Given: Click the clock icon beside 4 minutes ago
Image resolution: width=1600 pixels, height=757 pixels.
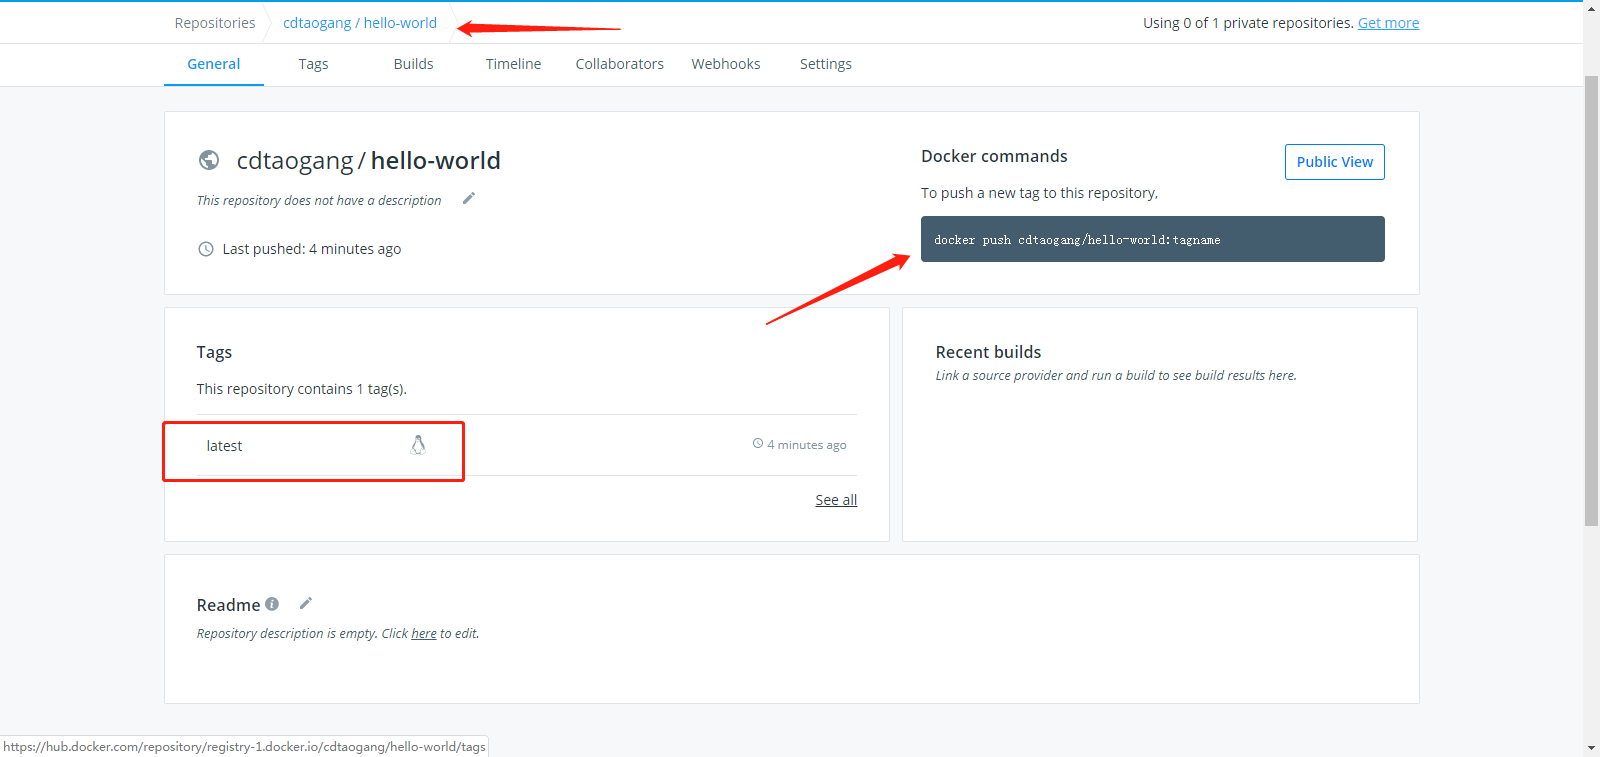Looking at the screenshot, I should point(758,444).
